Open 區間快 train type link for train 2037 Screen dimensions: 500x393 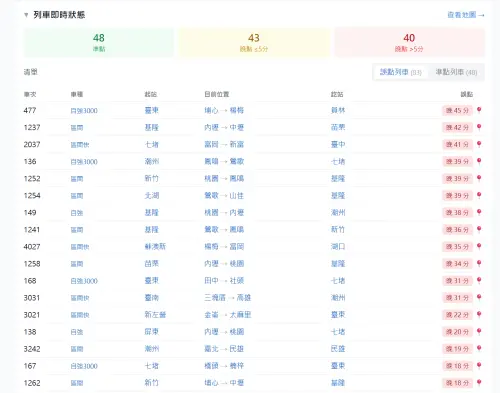point(80,145)
